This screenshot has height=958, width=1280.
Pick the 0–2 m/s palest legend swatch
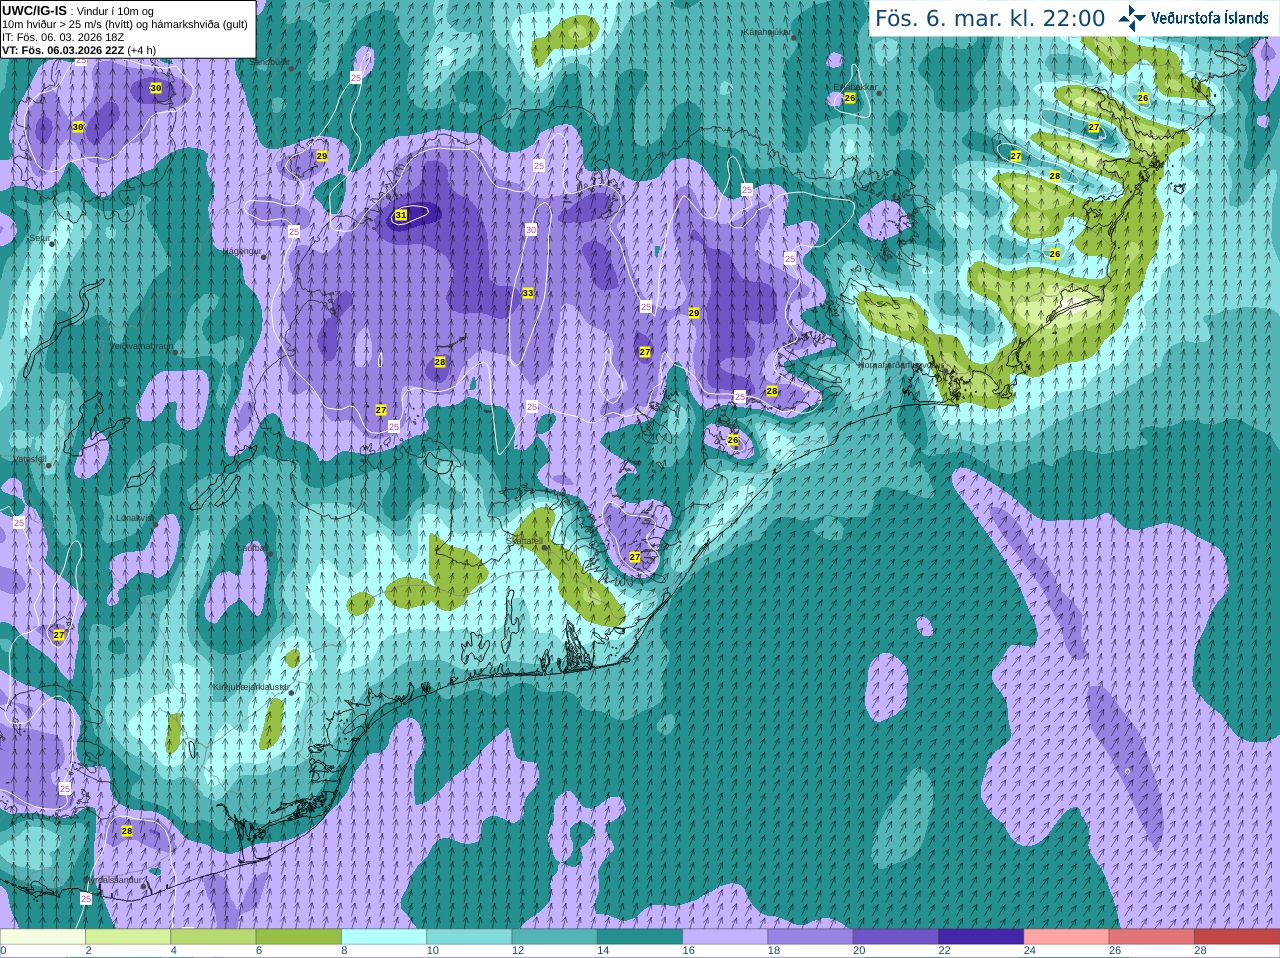coord(42,937)
